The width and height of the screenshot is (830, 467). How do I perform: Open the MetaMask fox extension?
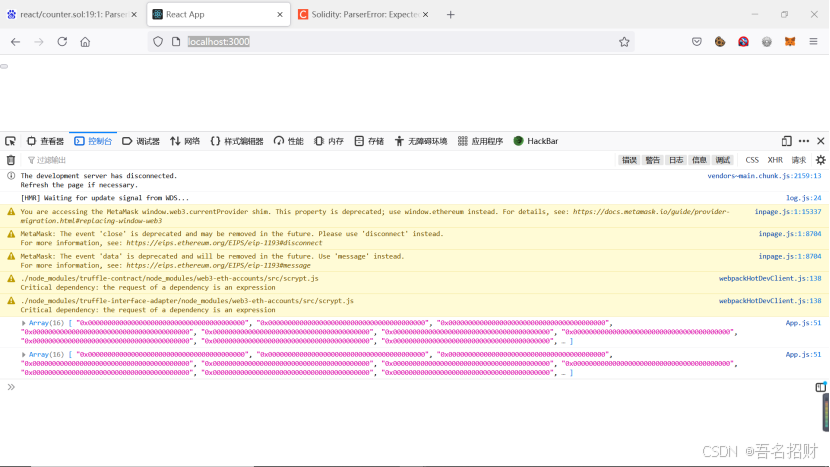(790, 42)
